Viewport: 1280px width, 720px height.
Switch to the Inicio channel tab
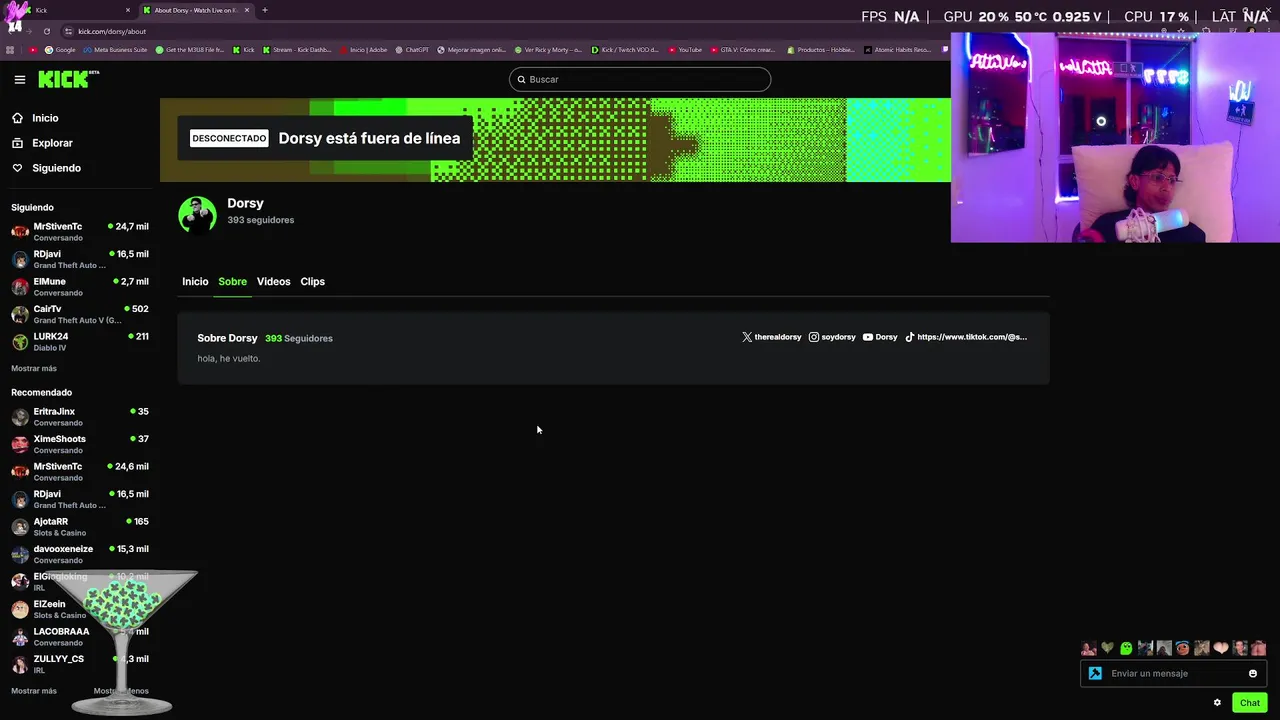point(195,281)
